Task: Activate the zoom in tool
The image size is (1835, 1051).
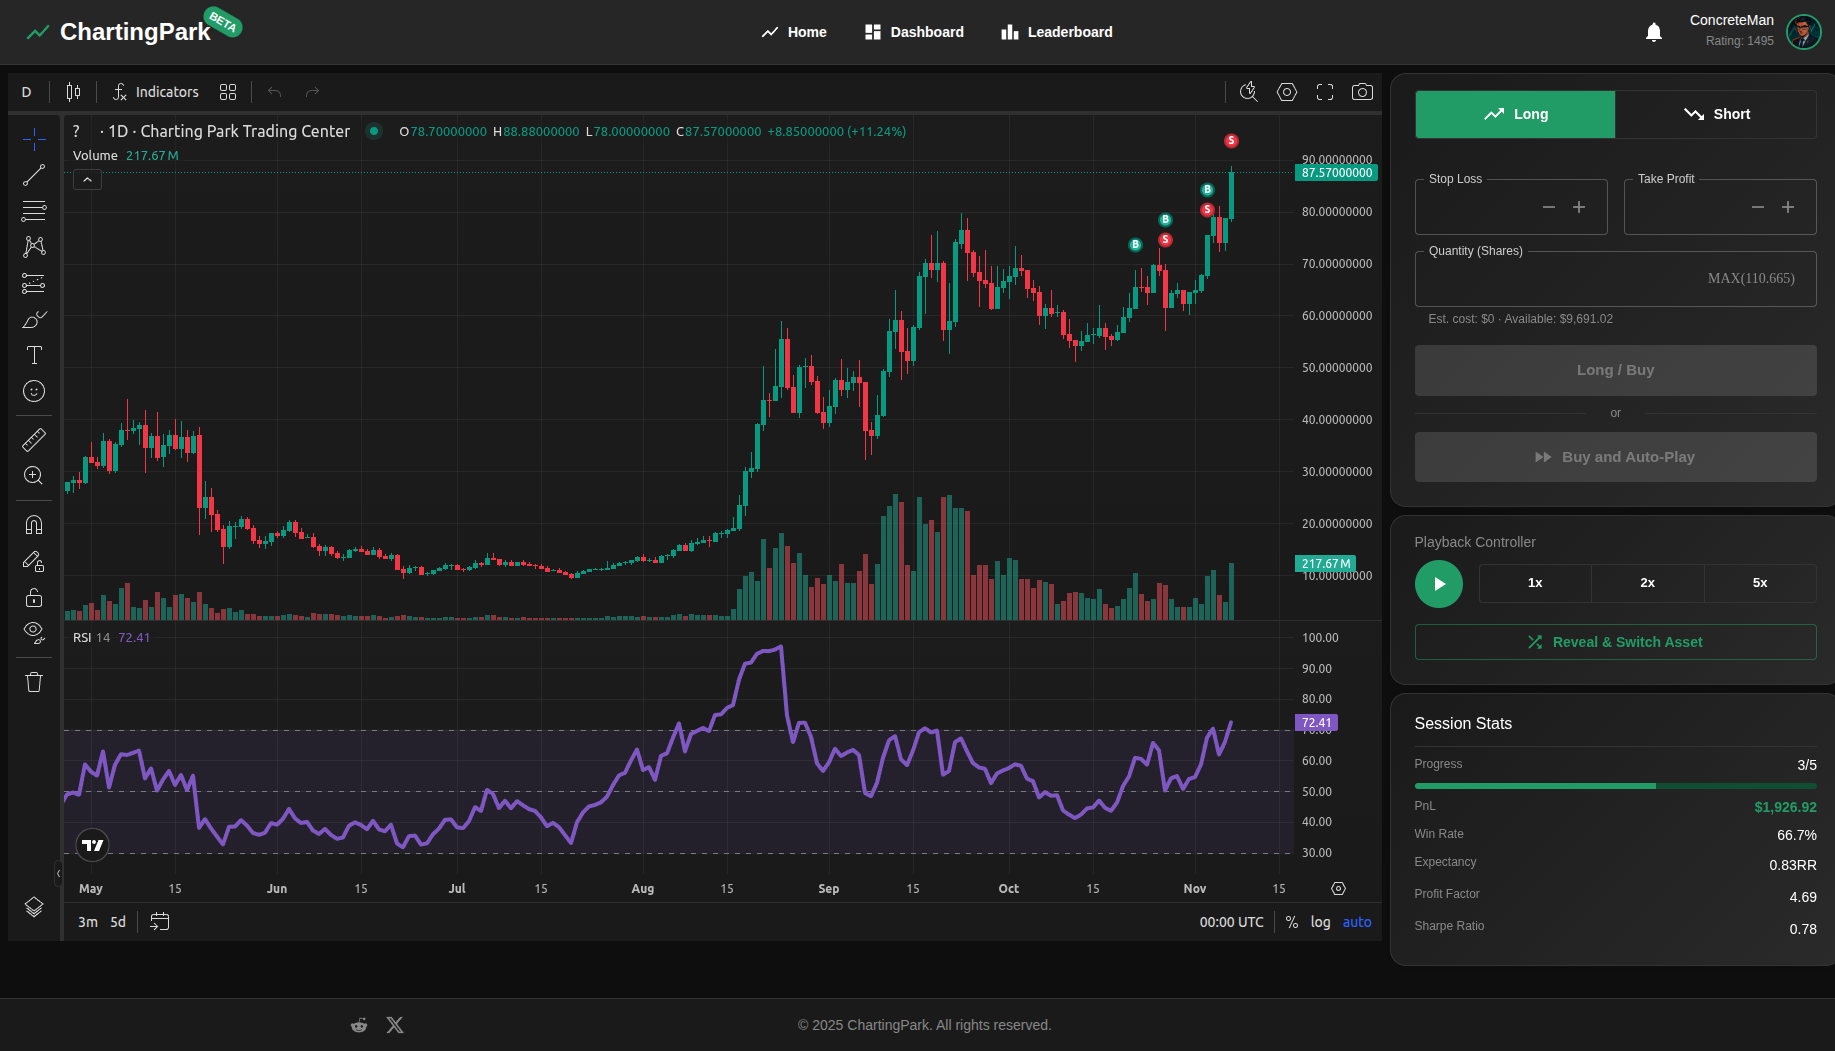Action: coord(34,475)
